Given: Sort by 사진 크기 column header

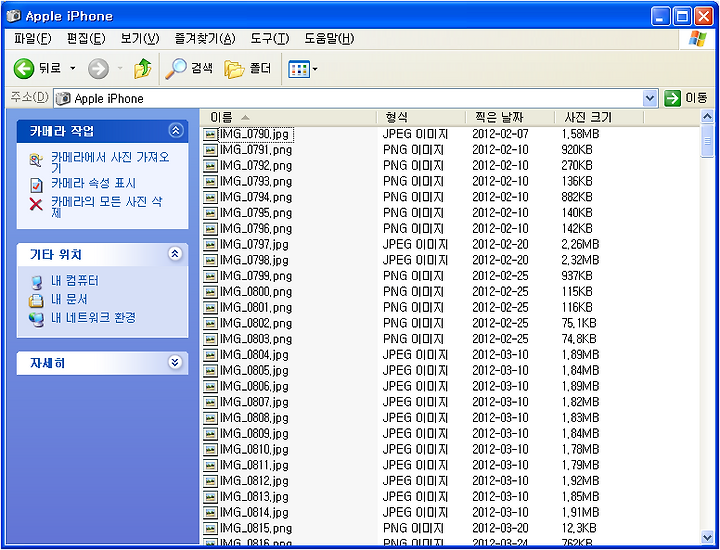Looking at the screenshot, I should pos(599,118).
